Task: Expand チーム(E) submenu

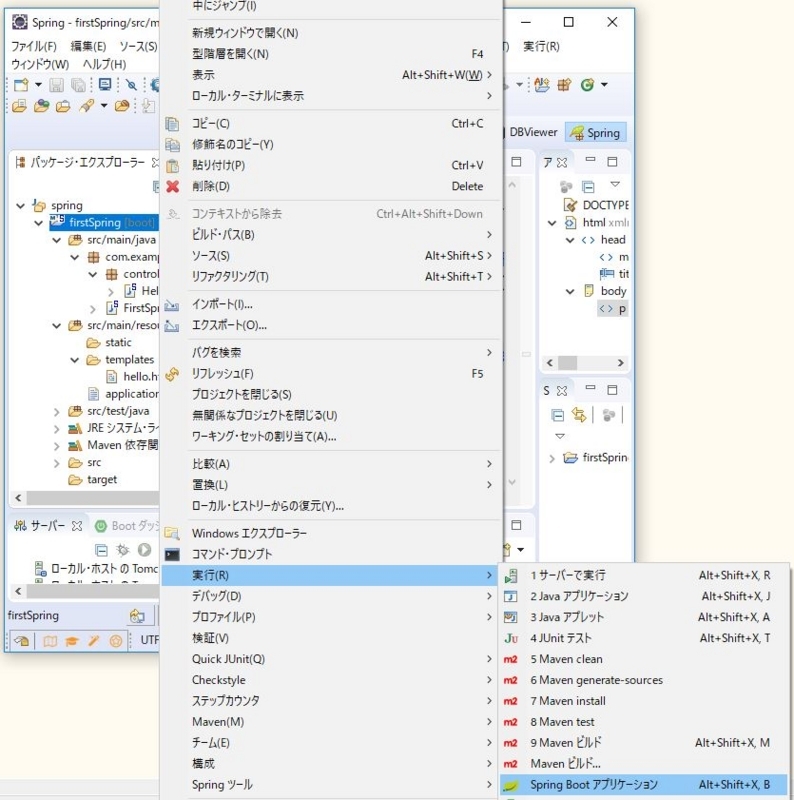Action: tap(331, 742)
